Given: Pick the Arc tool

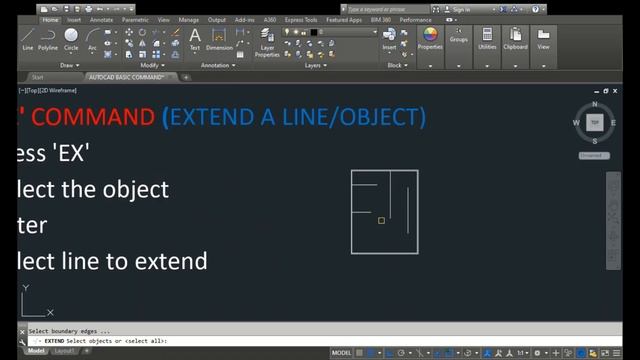Looking at the screenshot, I should coord(92,40).
